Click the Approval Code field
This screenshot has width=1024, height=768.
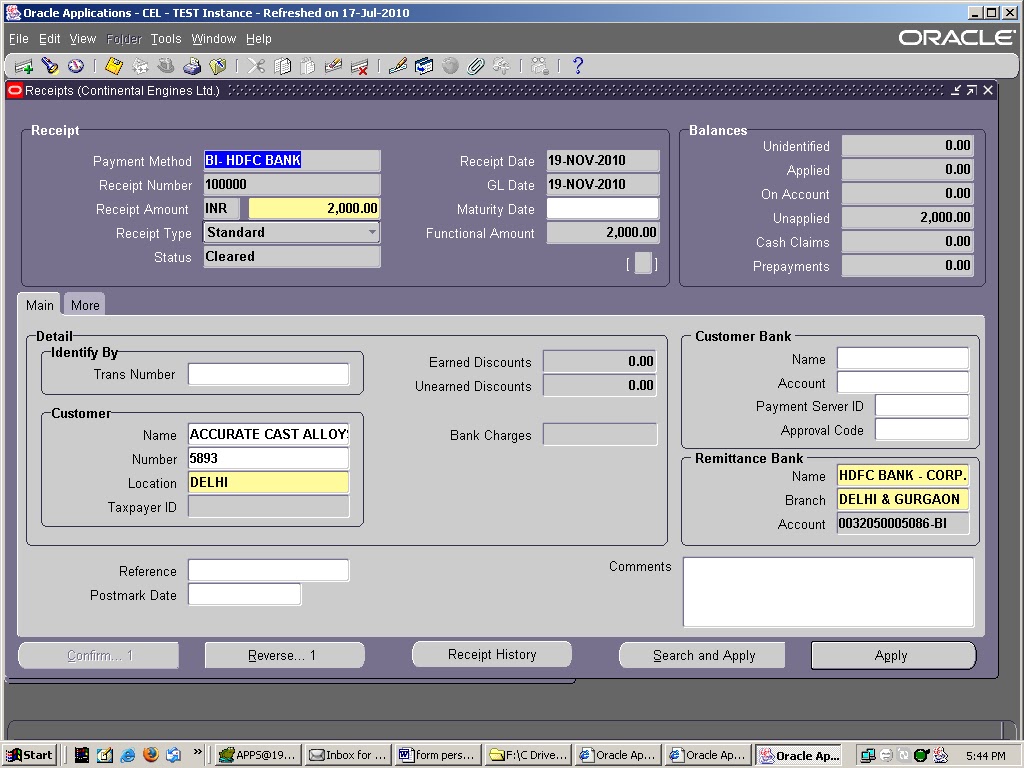(x=922, y=430)
